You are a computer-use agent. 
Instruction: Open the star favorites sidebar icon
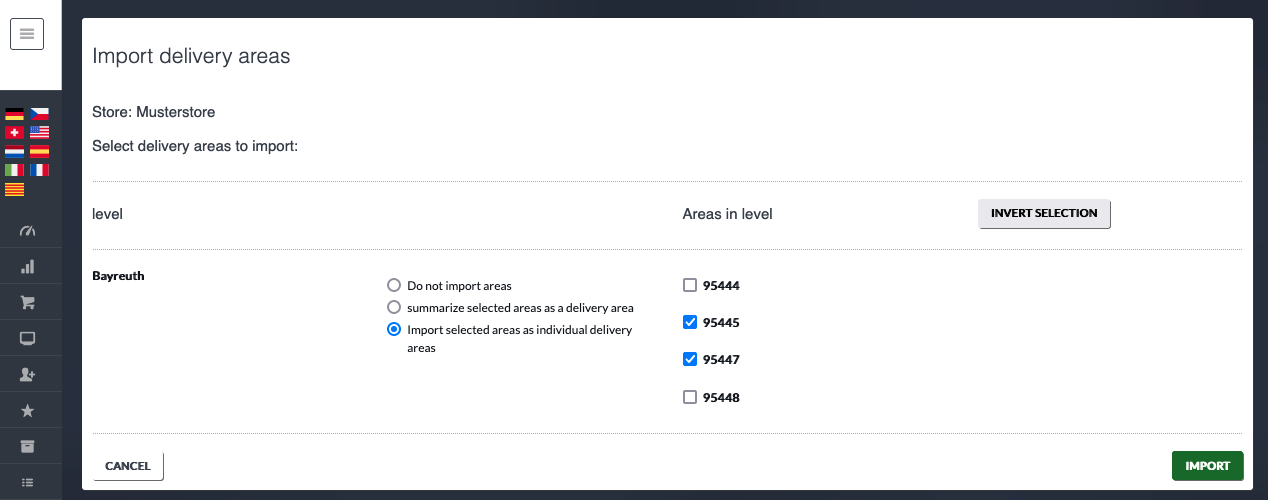click(27, 410)
